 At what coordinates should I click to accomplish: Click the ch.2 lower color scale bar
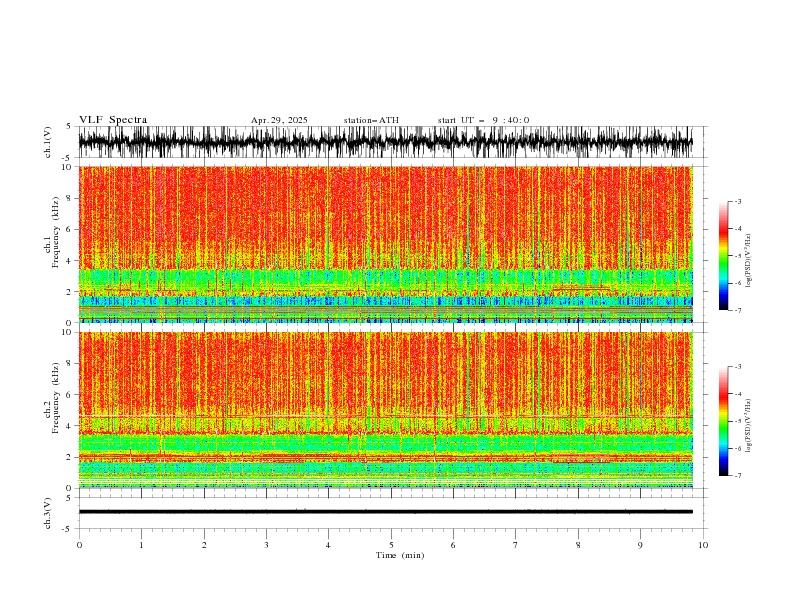(x=723, y=421)
